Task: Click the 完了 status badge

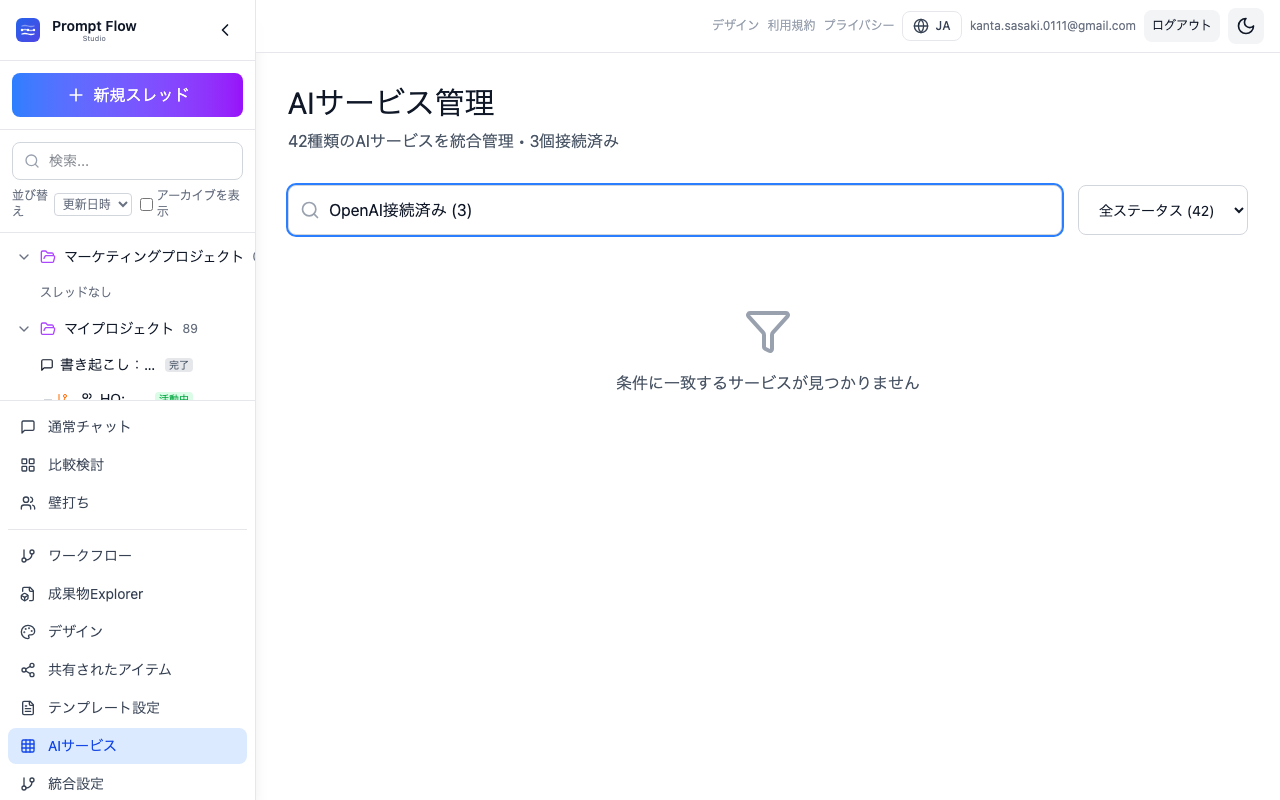Action: (x=179, y=365)
